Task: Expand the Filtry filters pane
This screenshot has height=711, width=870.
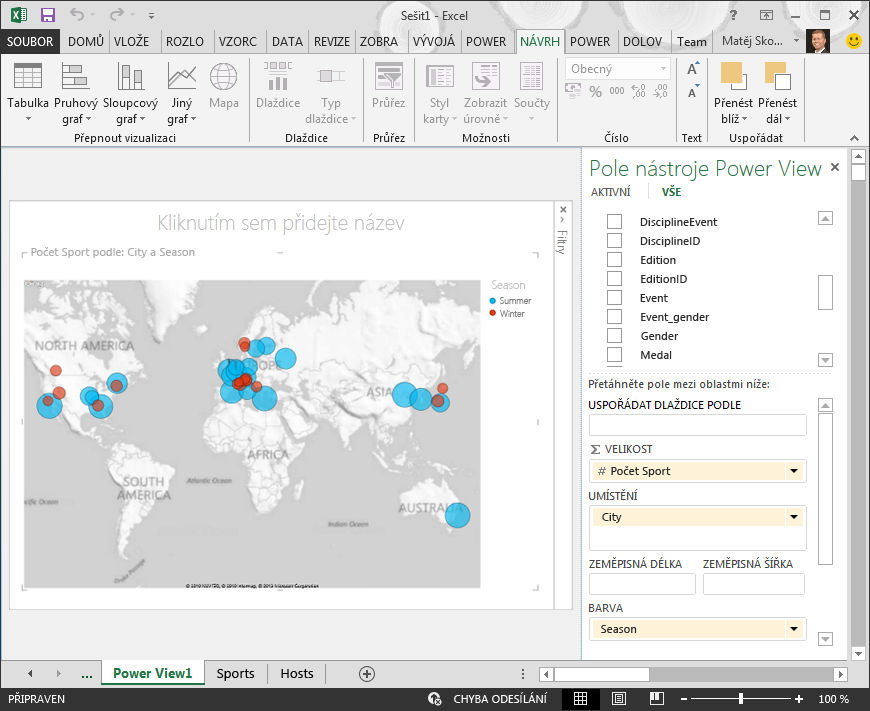Action: tap(562, 220)
